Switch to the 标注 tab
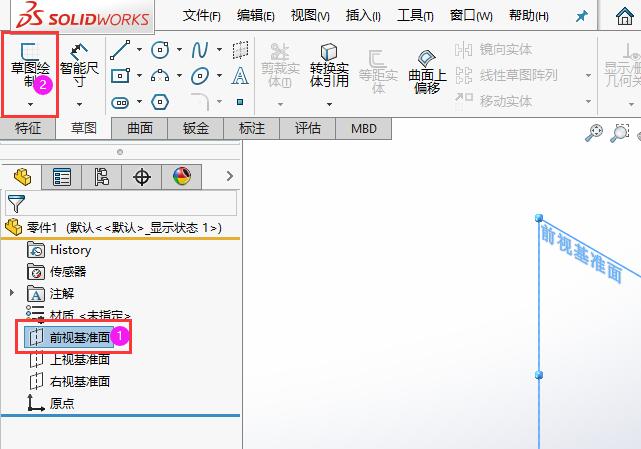The image size is (641, 449). pos(252,128)
